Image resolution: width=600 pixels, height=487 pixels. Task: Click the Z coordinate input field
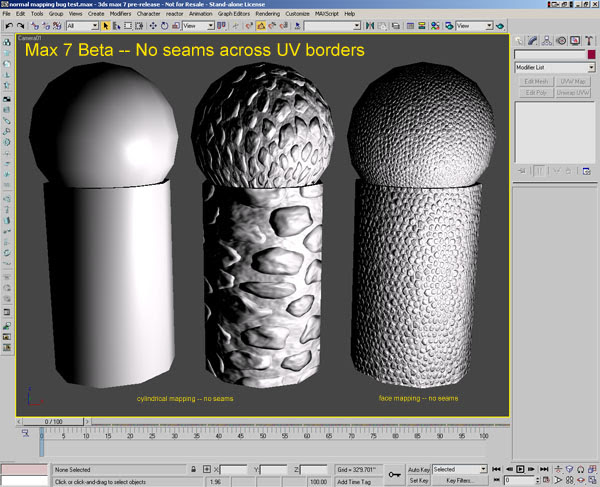(313, 469)
